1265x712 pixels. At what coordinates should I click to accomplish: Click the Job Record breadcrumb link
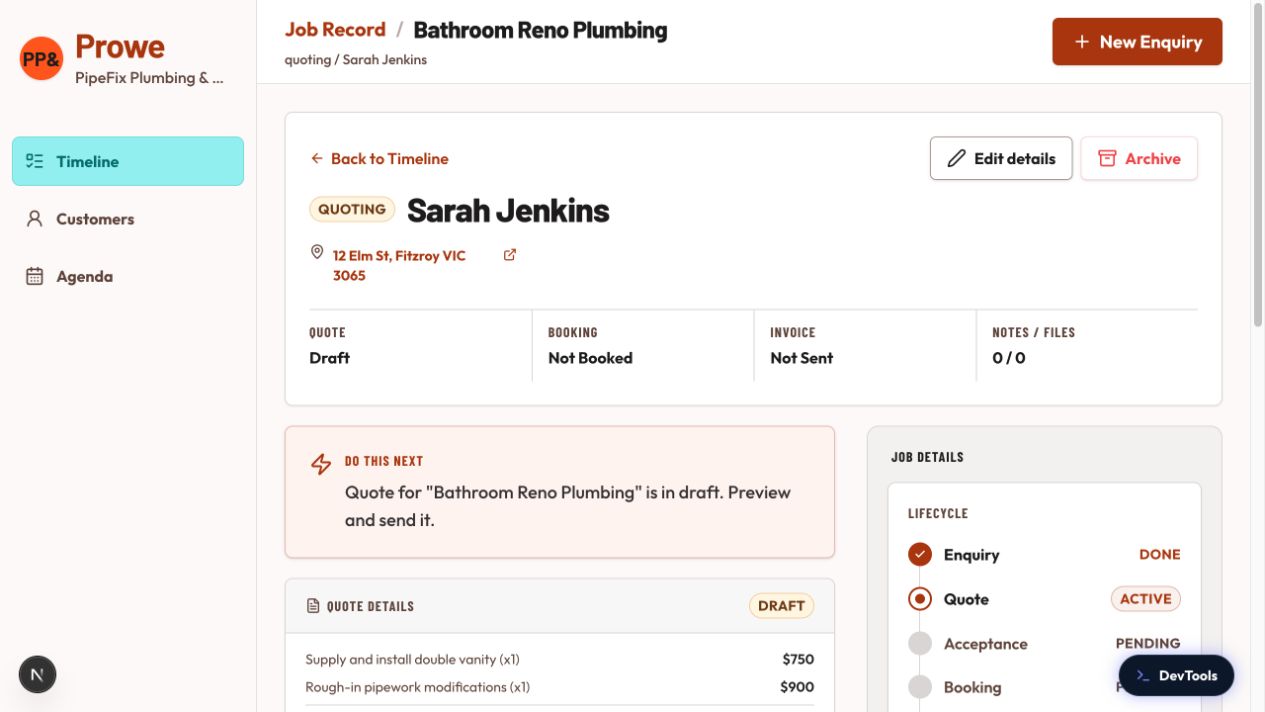[x=335, y=30]
